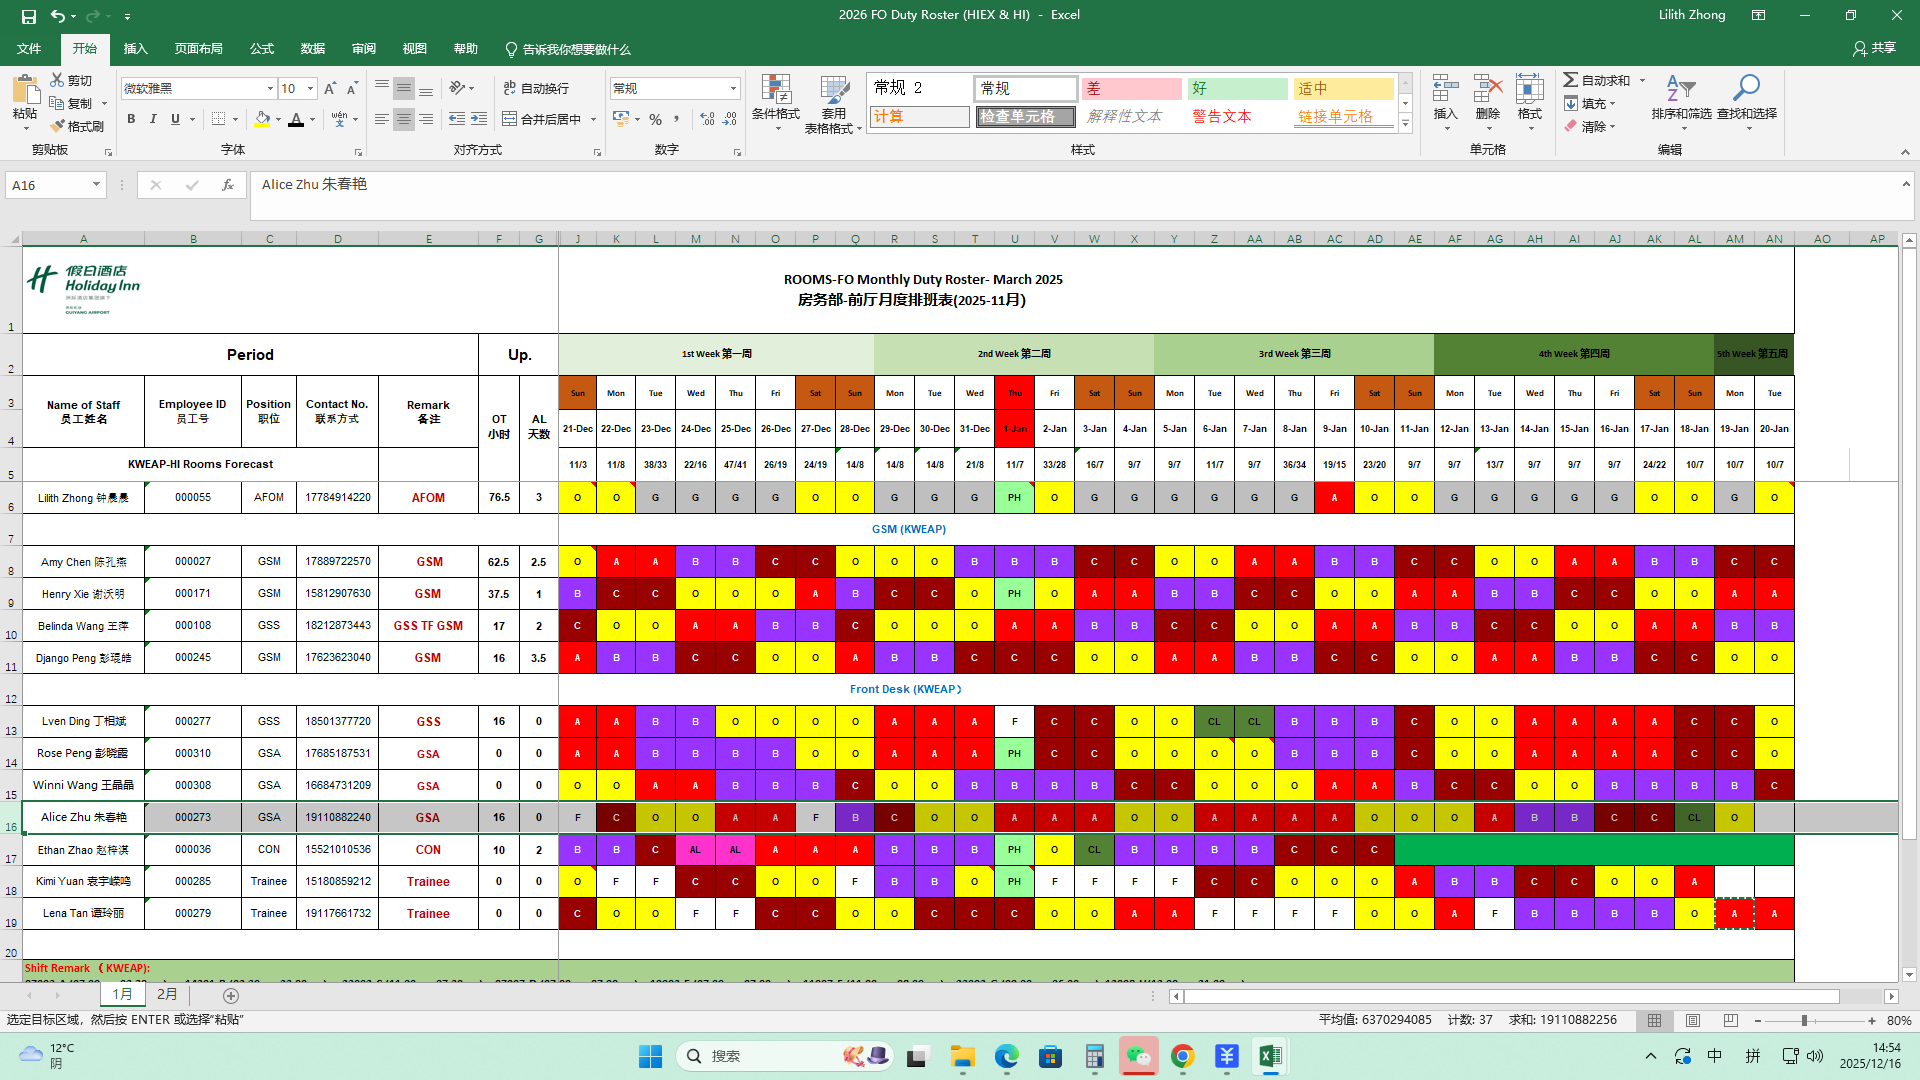
Task: Toggle Wrap Text (自动换行) option
Action: point(536,88)
